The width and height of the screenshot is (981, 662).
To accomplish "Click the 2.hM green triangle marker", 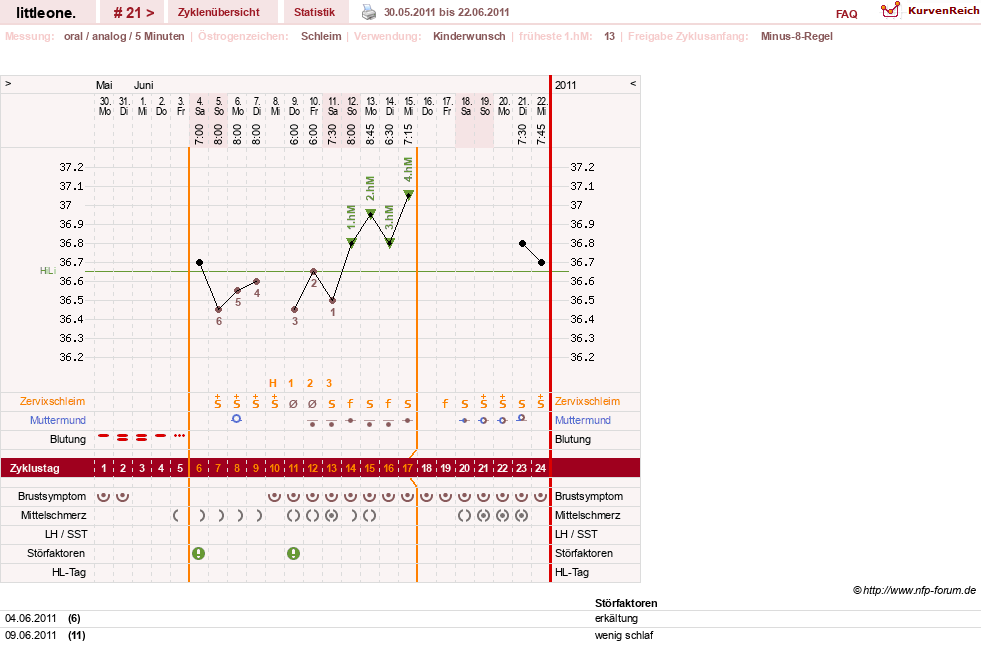I will pyautogui.click(x=370, y=213).
